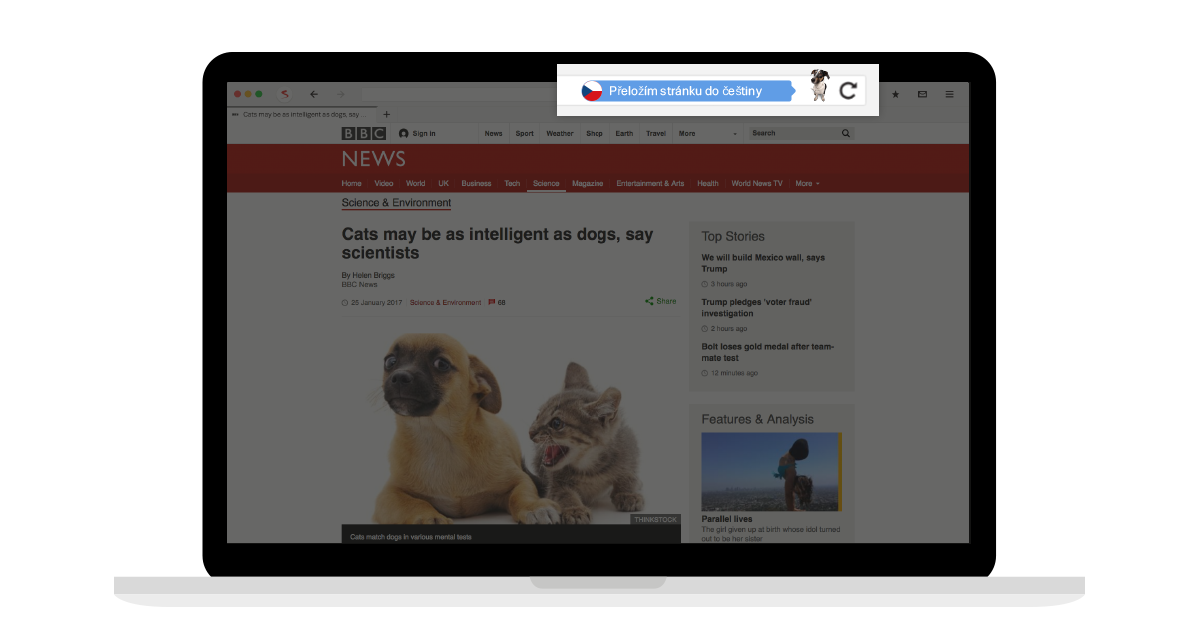The width and height of the screenshot is (1200, 630).
Task: Open a new tab with plus button
Action: click(x=387, y=114)
